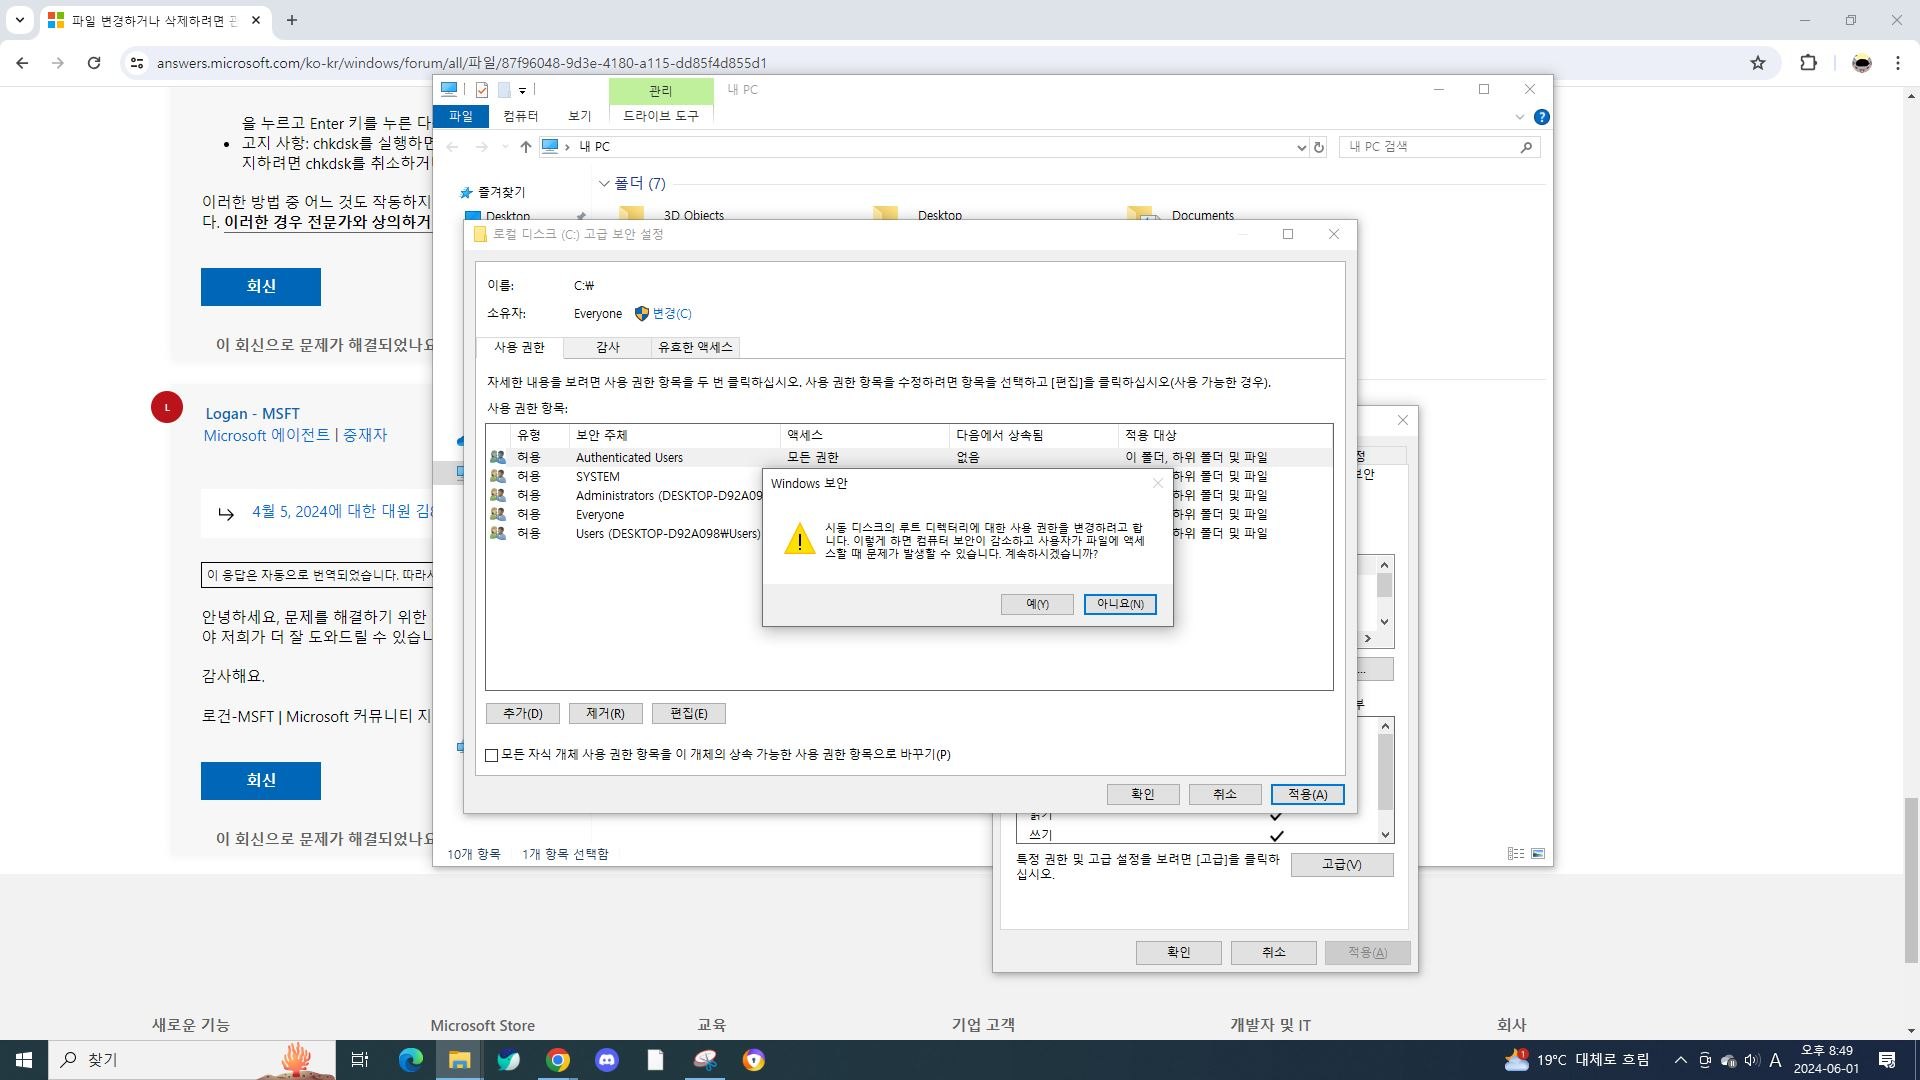The height and width of the screenshot is (1080, 1920).
Task: Click Chrome bookmark star icon
Action: coord(1758,63)
